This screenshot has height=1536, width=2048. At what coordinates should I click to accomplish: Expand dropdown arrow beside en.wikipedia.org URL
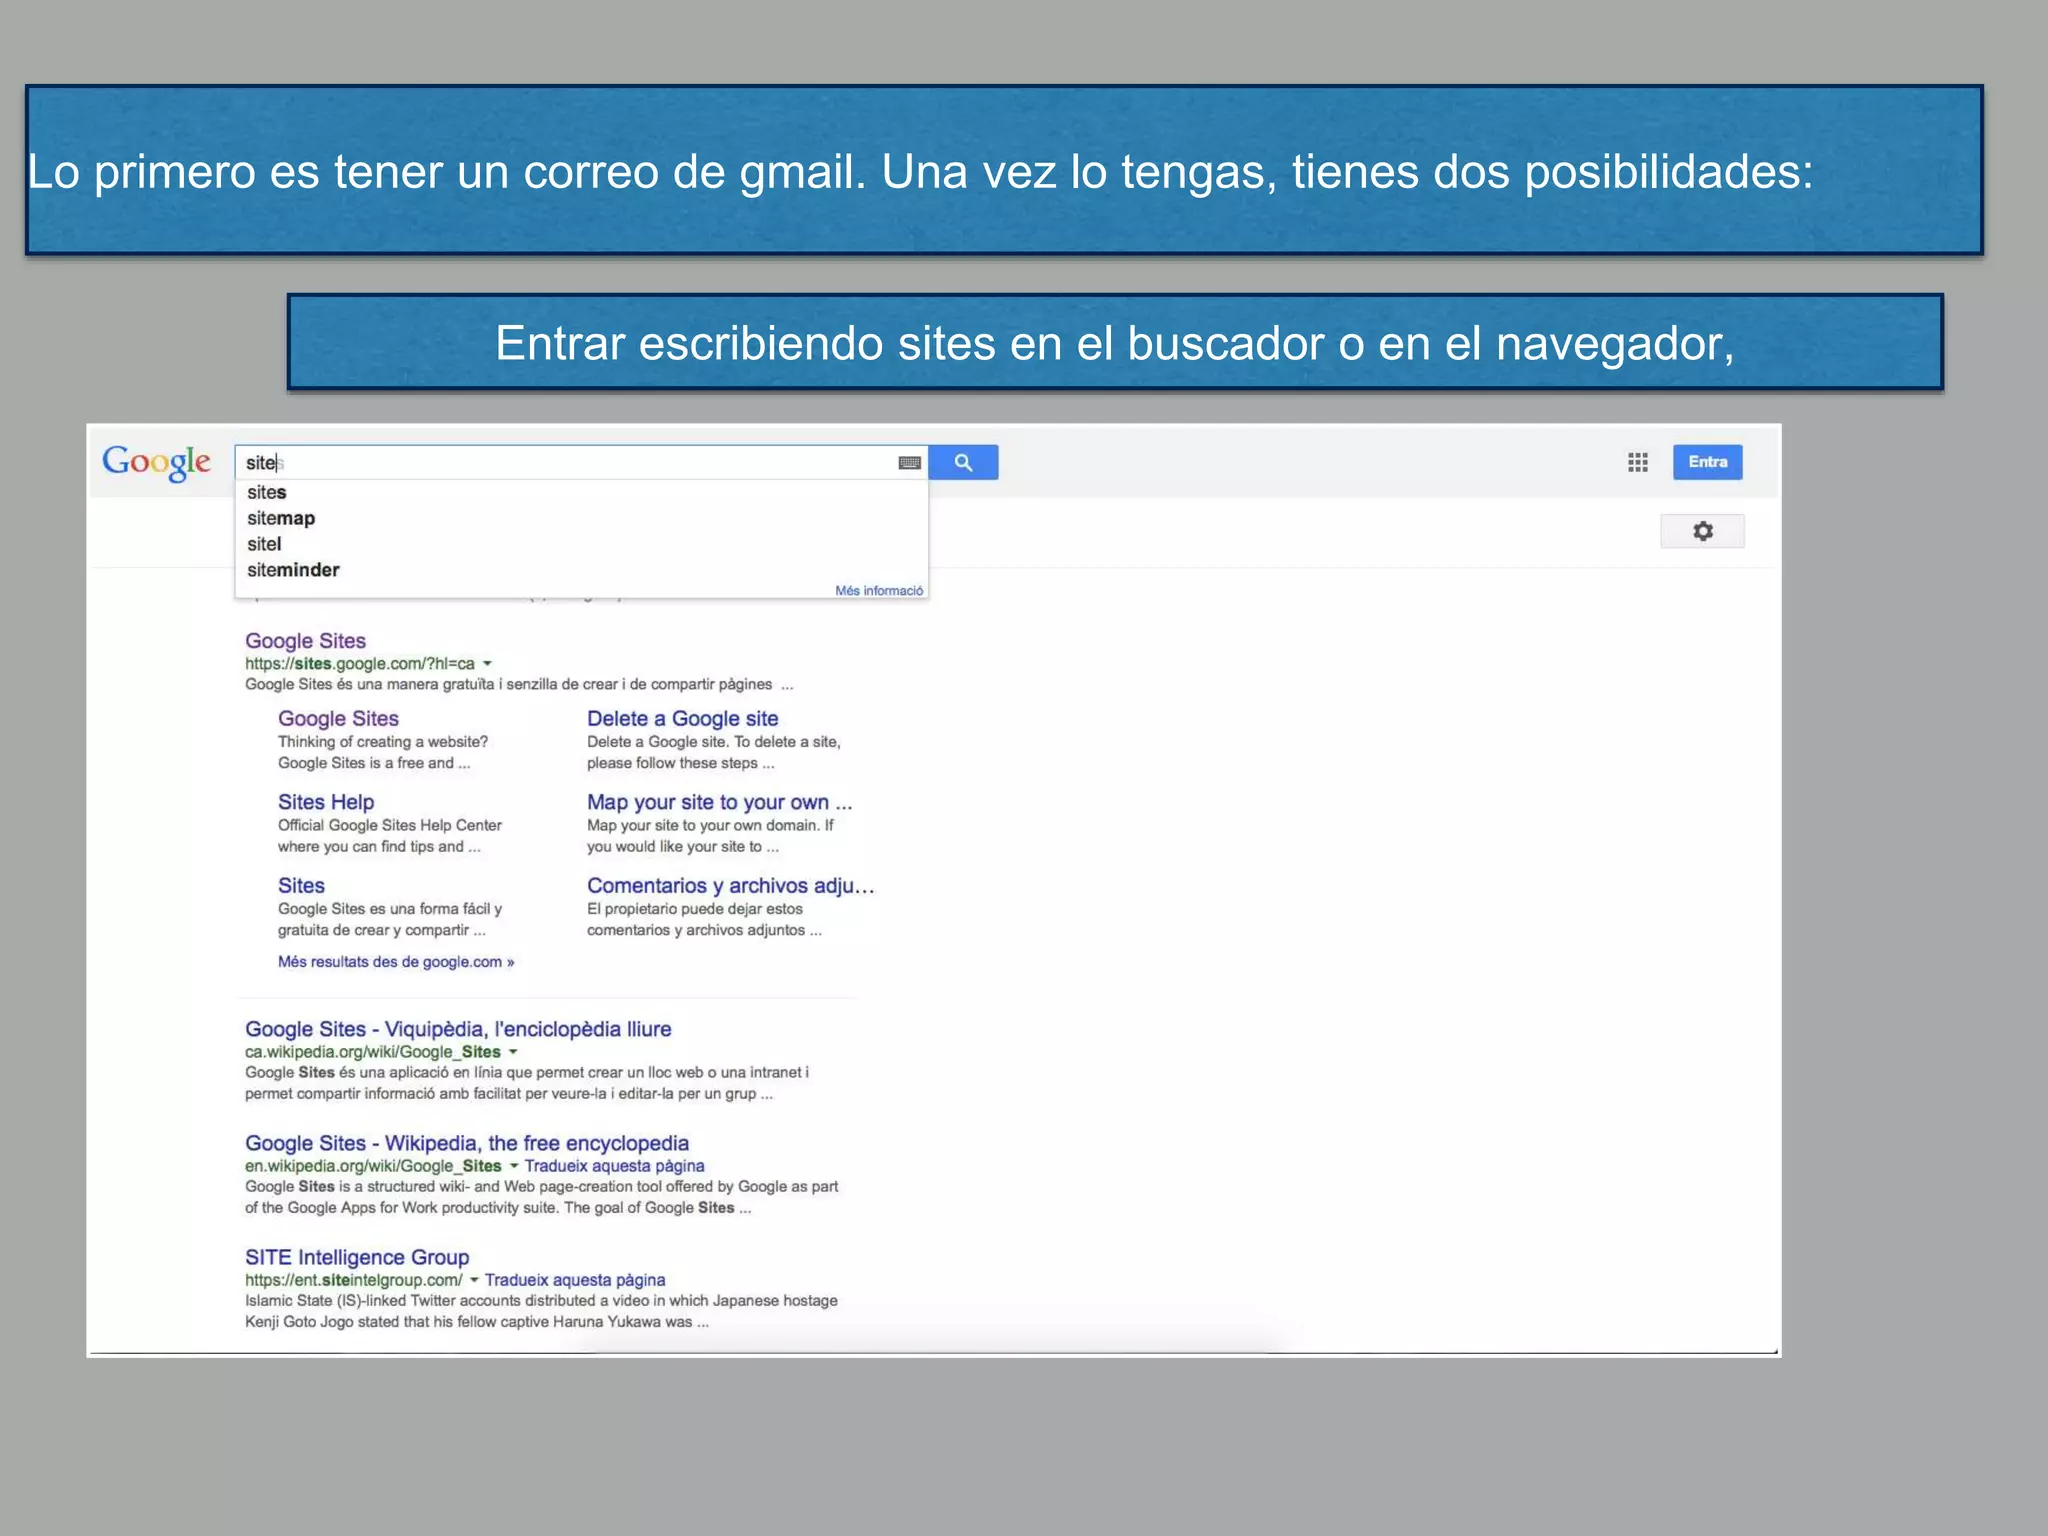tap(514, 1166)
